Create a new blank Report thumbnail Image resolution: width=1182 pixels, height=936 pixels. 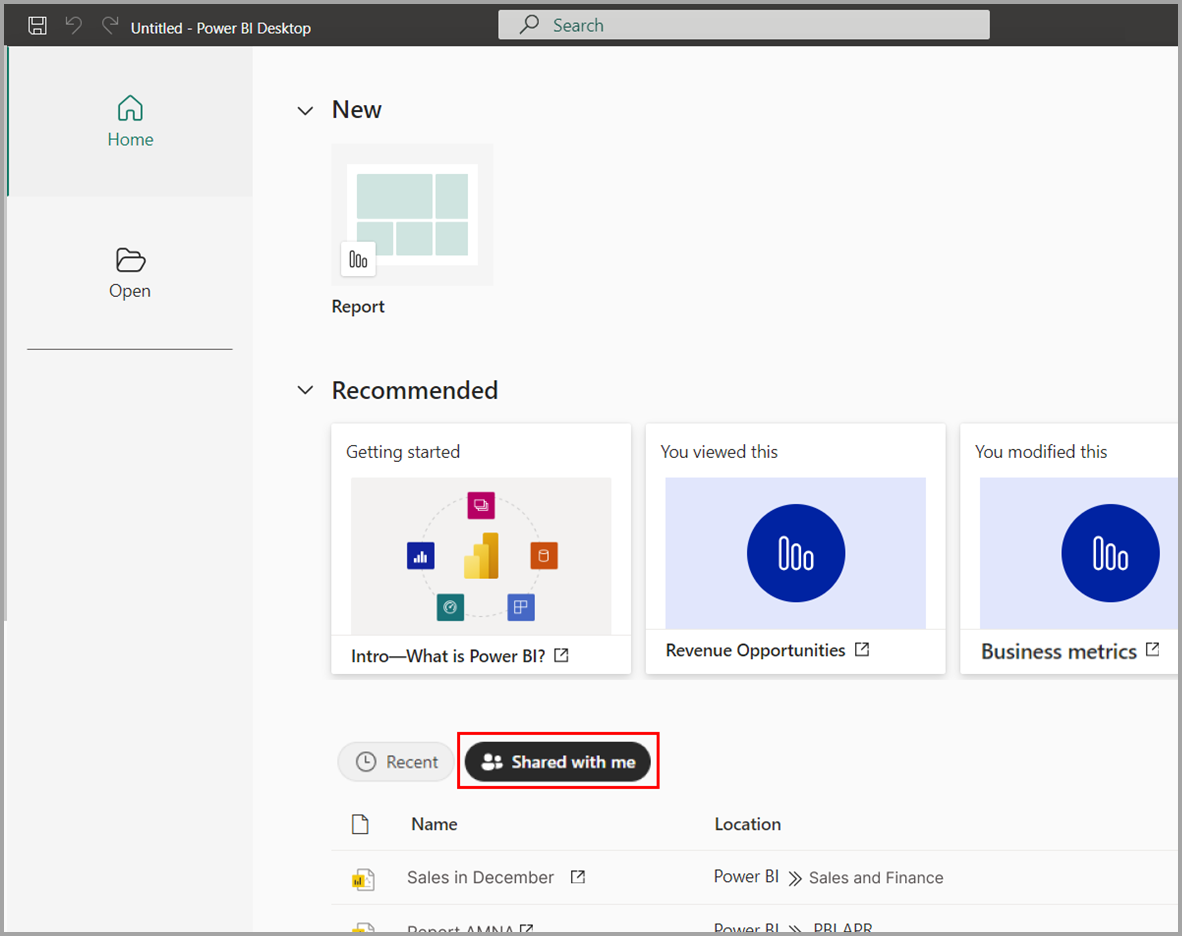click(412, 215)
